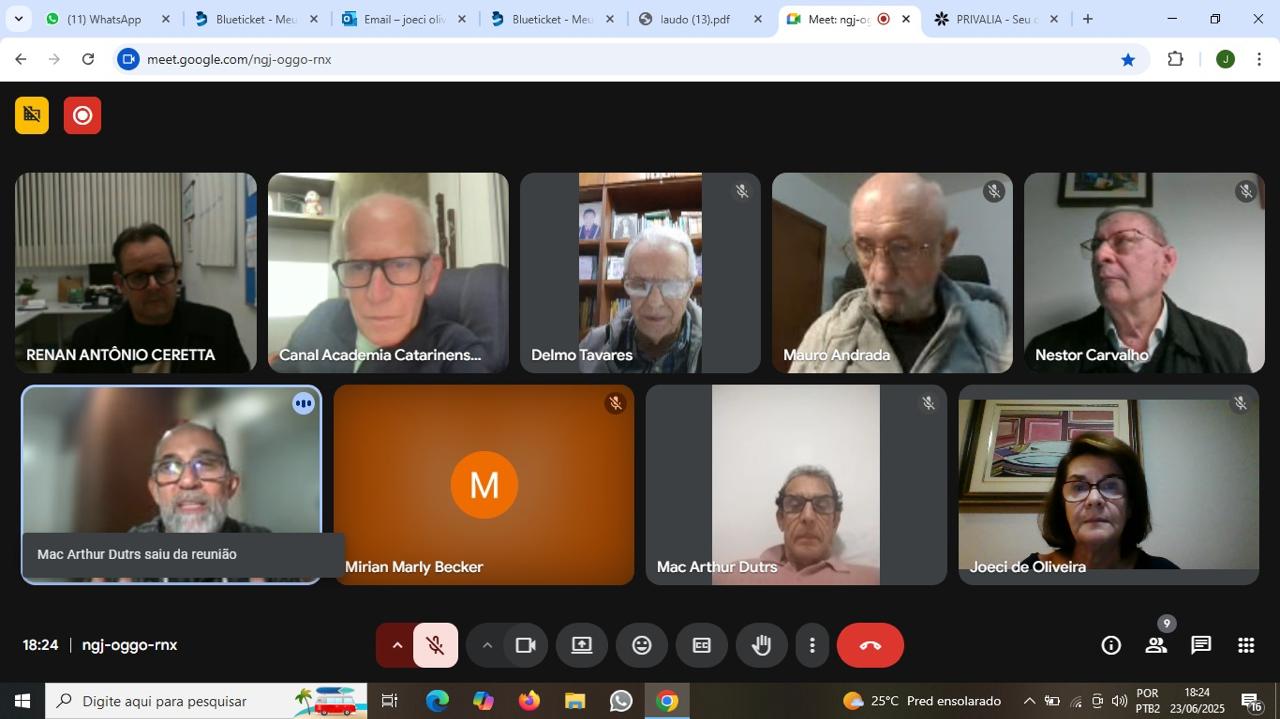Switch to the first Blueticket tab
Image resolution: width=1280 pixels, height=719 pixels.
[255, 19]
